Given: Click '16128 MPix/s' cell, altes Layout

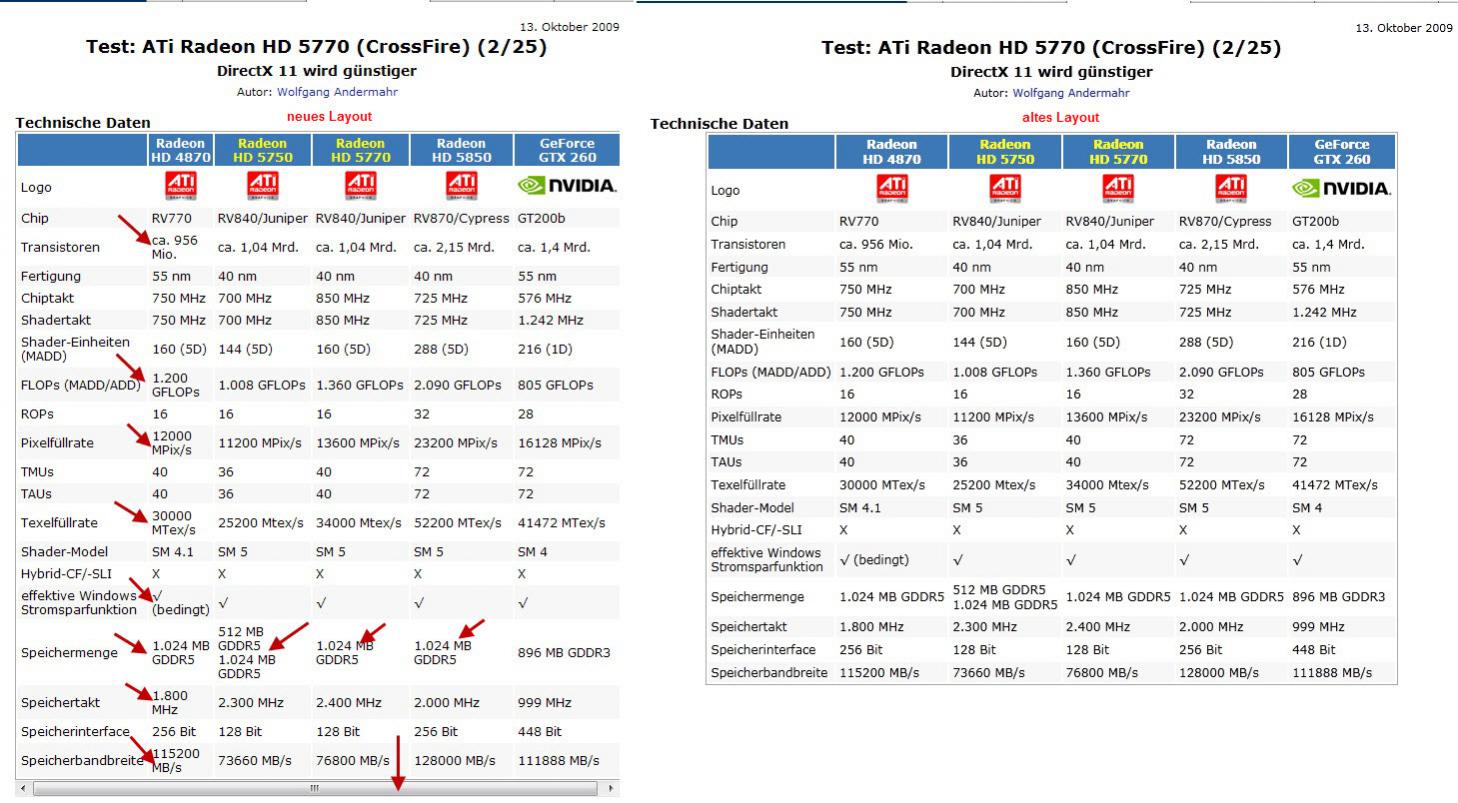Looking at the screenshot, I should [1333, 417].
